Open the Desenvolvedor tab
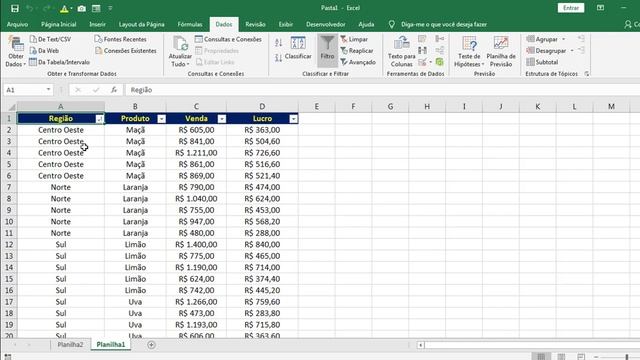This screenshot has width=640, height=360. click(x=326, y=24)
